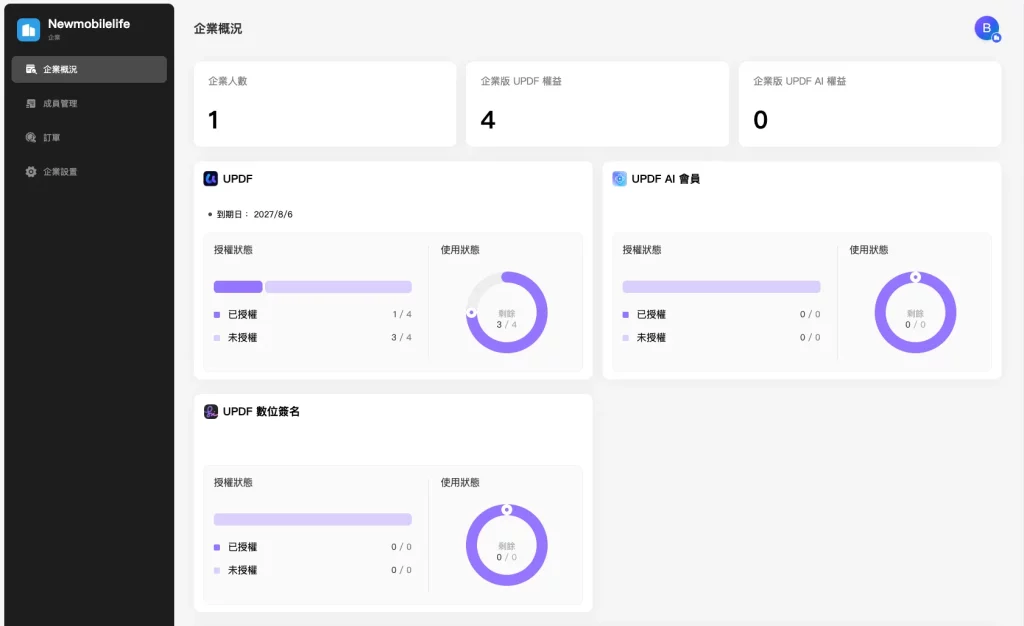Click 授權狀態 label in UPDF card
1024x626 pixels.
tap(233, 249)
